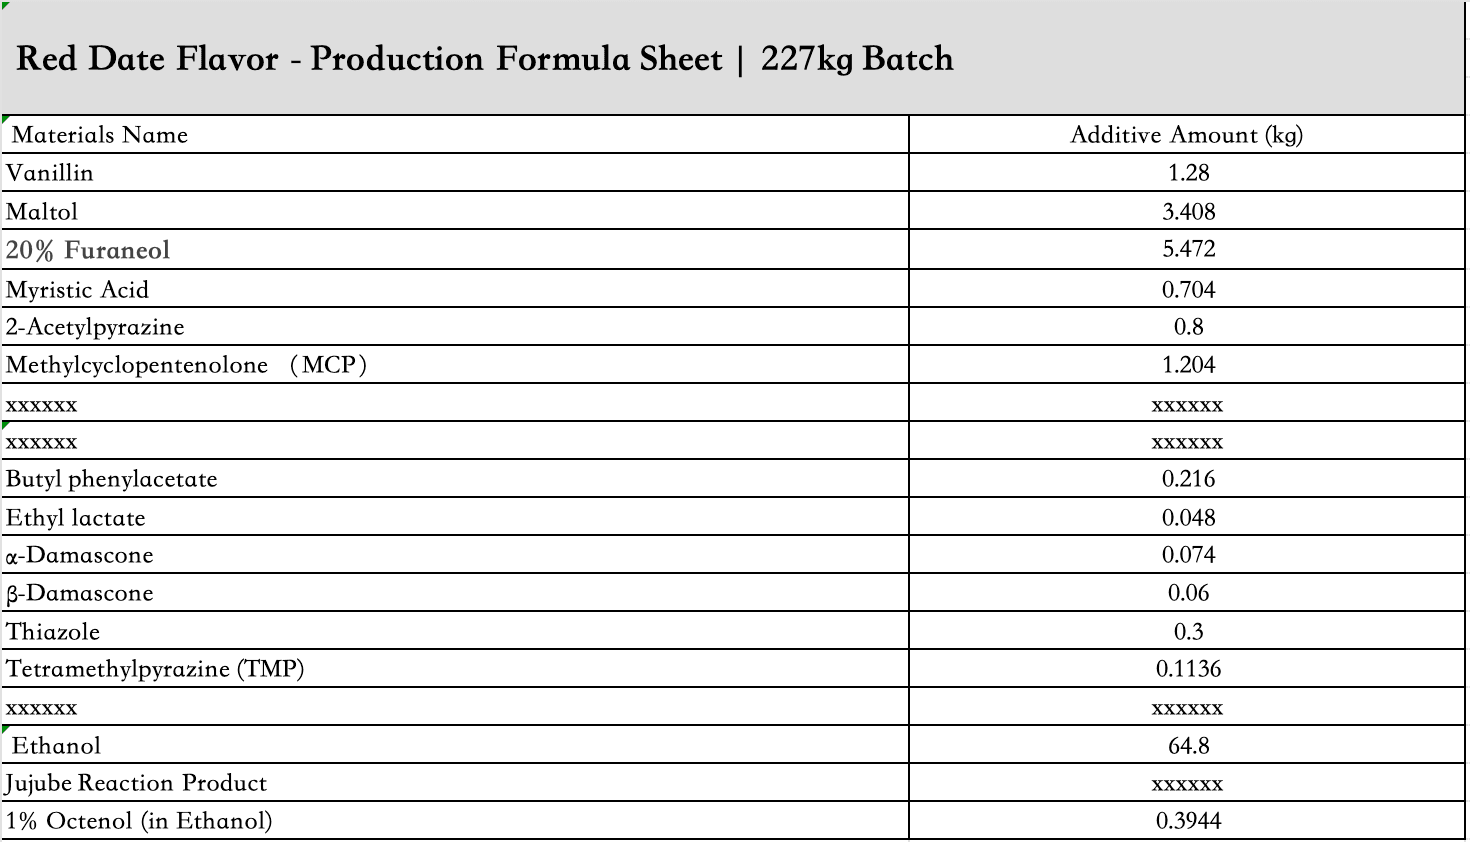Select the Additive Amount (kg) header cell
Viewport: 1470px width, 842px height.
click(x=1187, y=135)
